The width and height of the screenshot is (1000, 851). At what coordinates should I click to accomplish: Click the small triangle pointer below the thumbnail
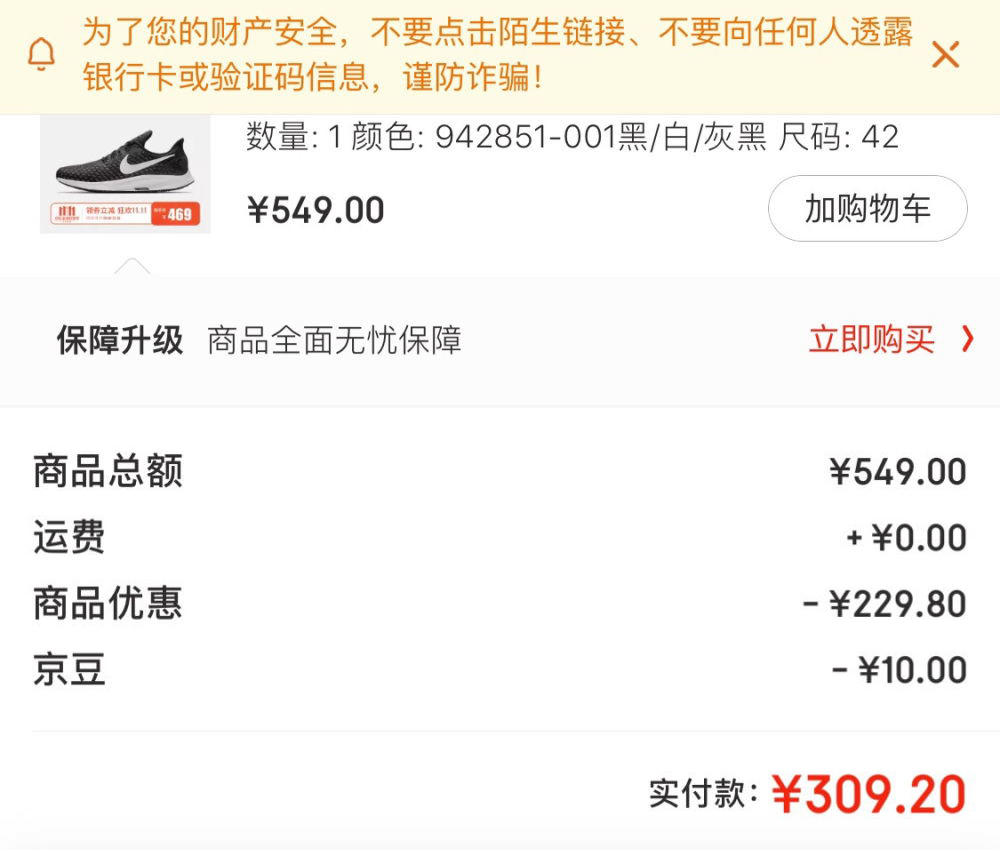coord(132,266)
